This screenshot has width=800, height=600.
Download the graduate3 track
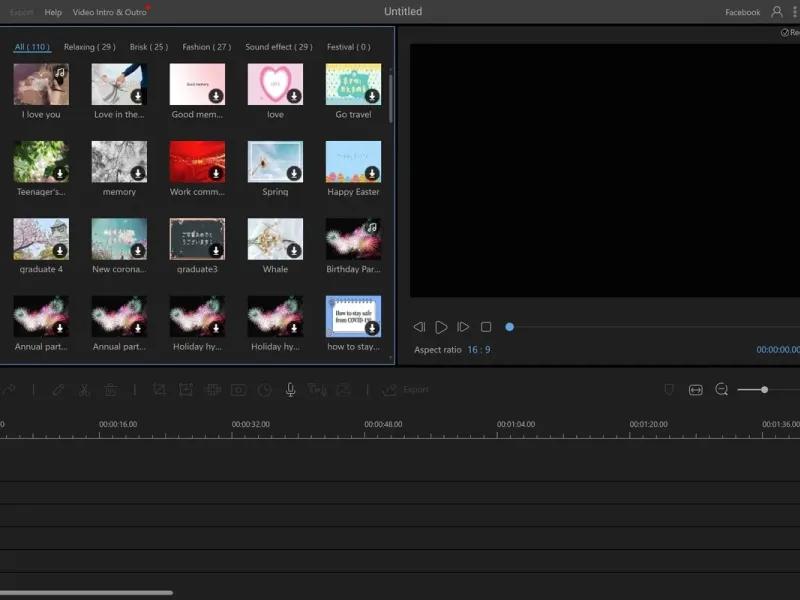pyautogui.click(x=216, y=251)
